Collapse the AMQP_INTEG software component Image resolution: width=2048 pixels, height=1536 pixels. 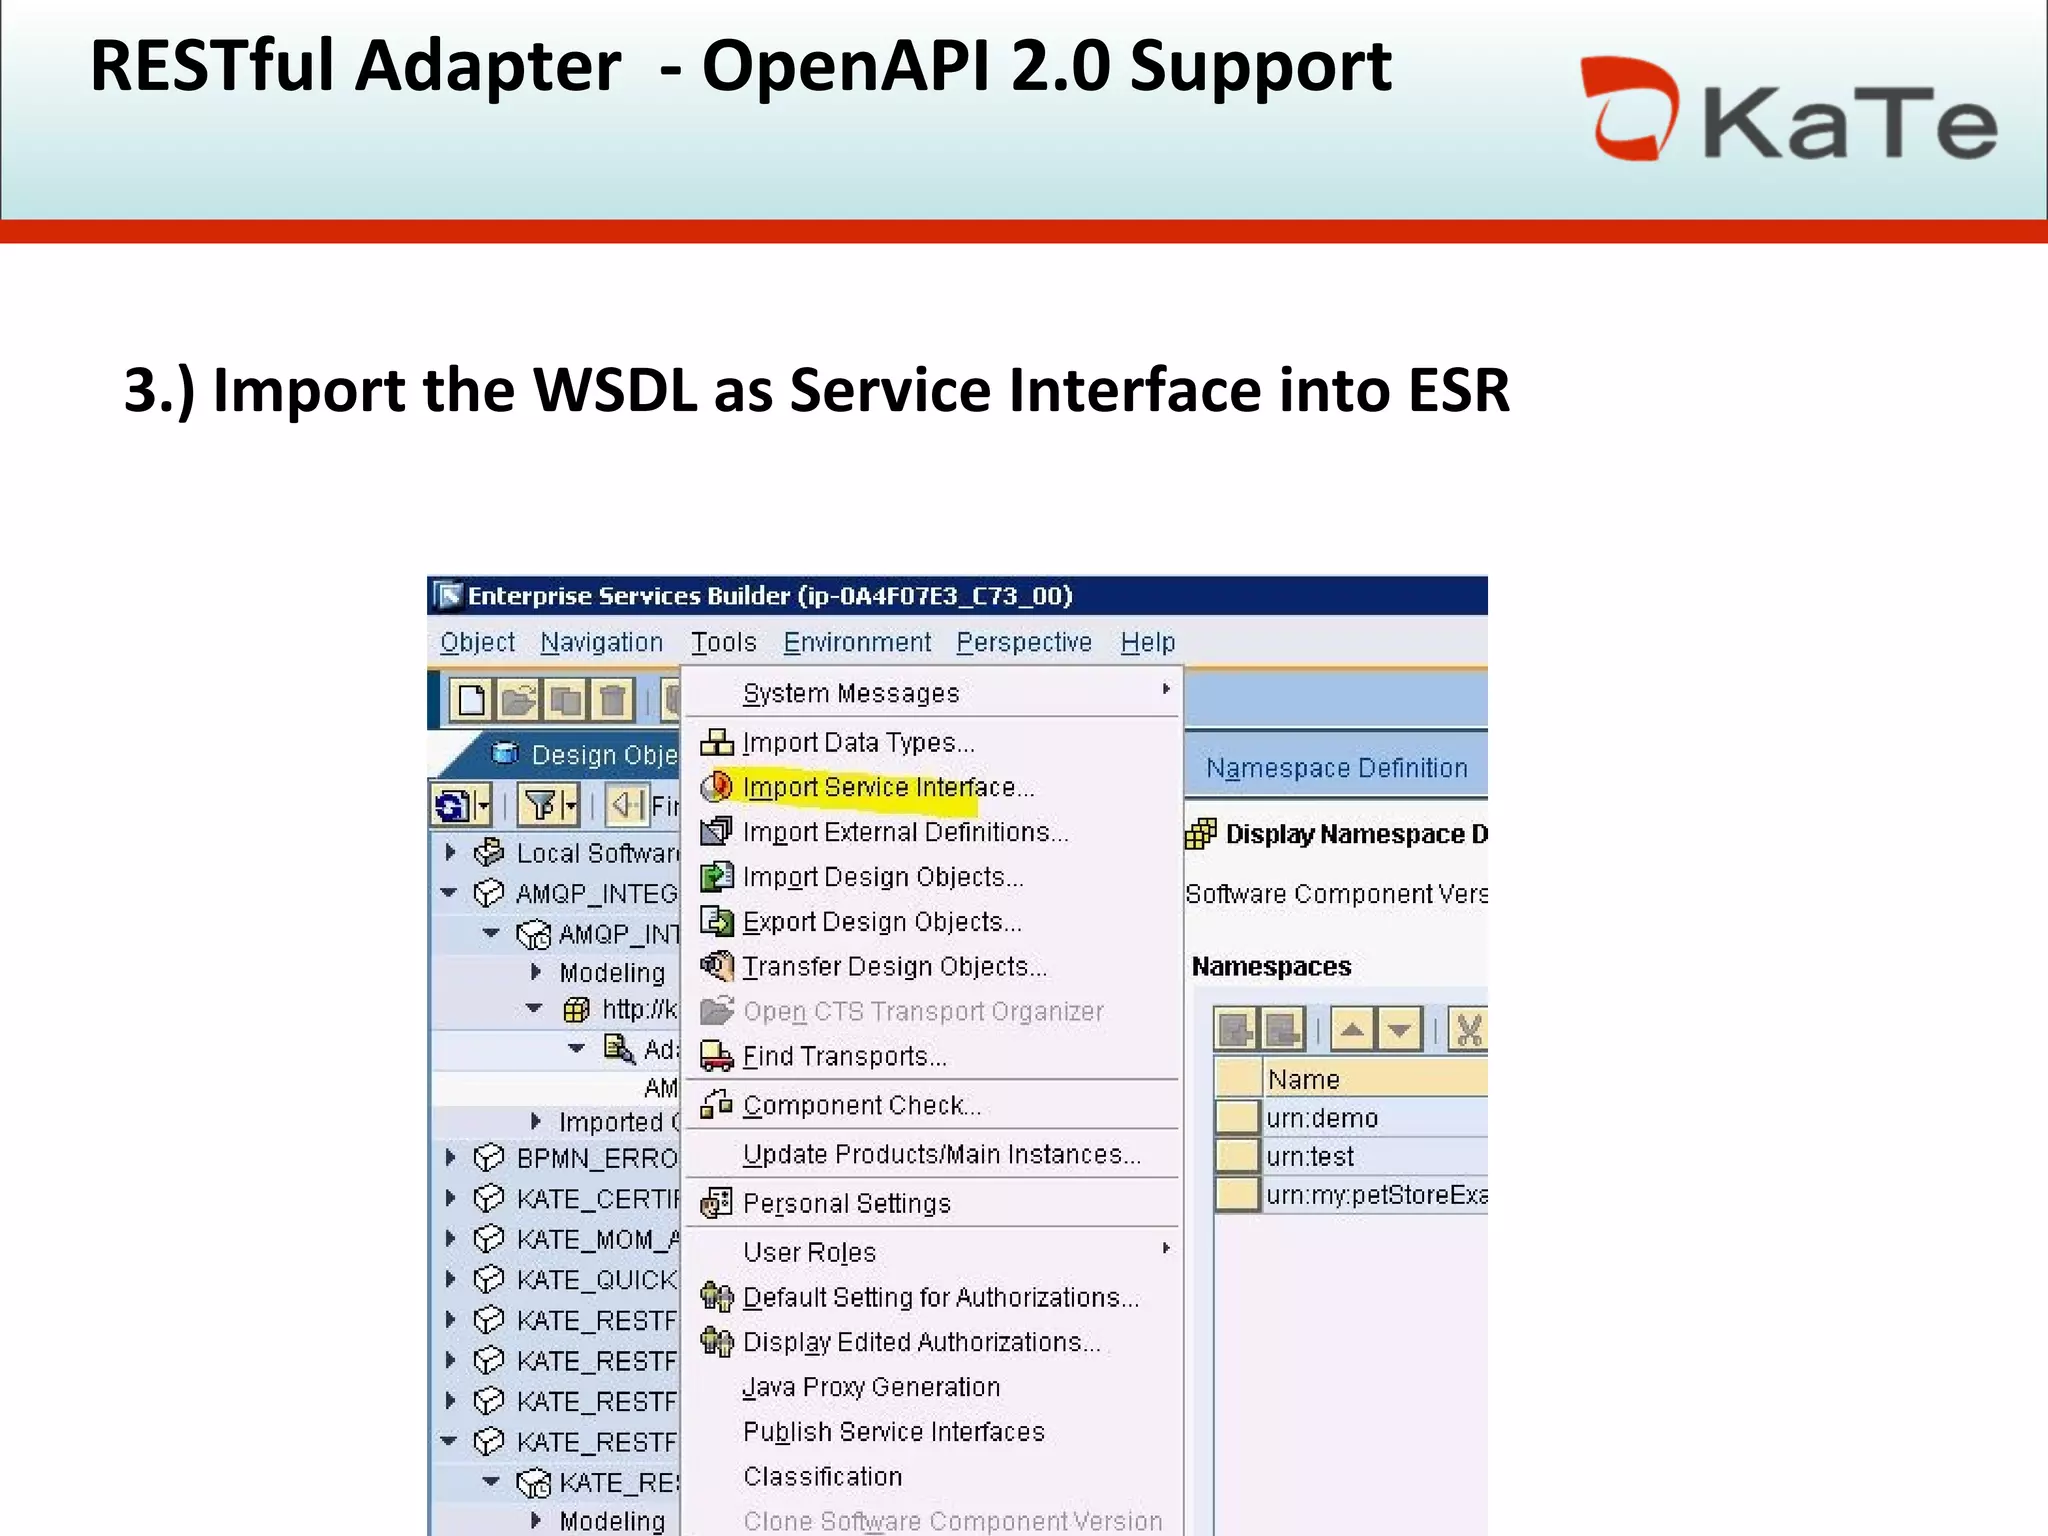449,892
